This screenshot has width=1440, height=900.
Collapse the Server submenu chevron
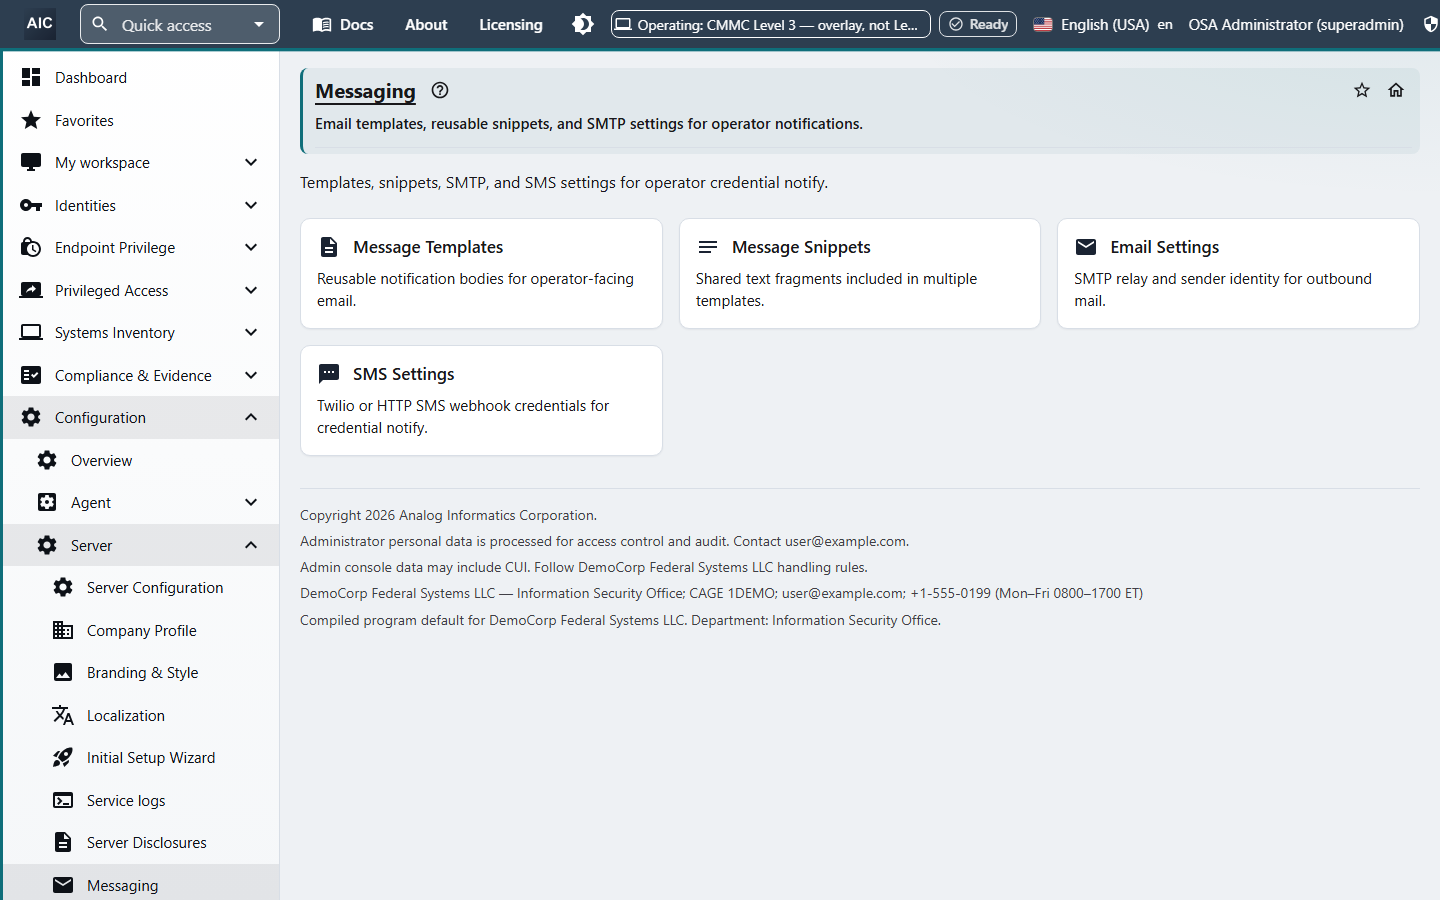(251, 545)
